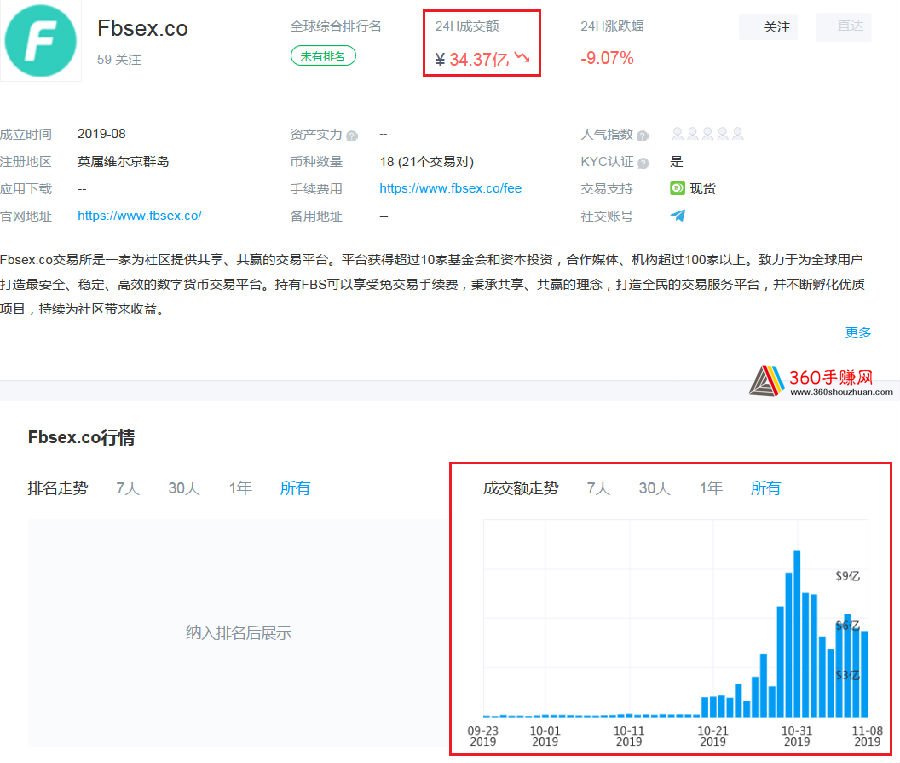Click the 社交账号 label
Viewport: 900px width, 763px height.
(x=607, y=216)
